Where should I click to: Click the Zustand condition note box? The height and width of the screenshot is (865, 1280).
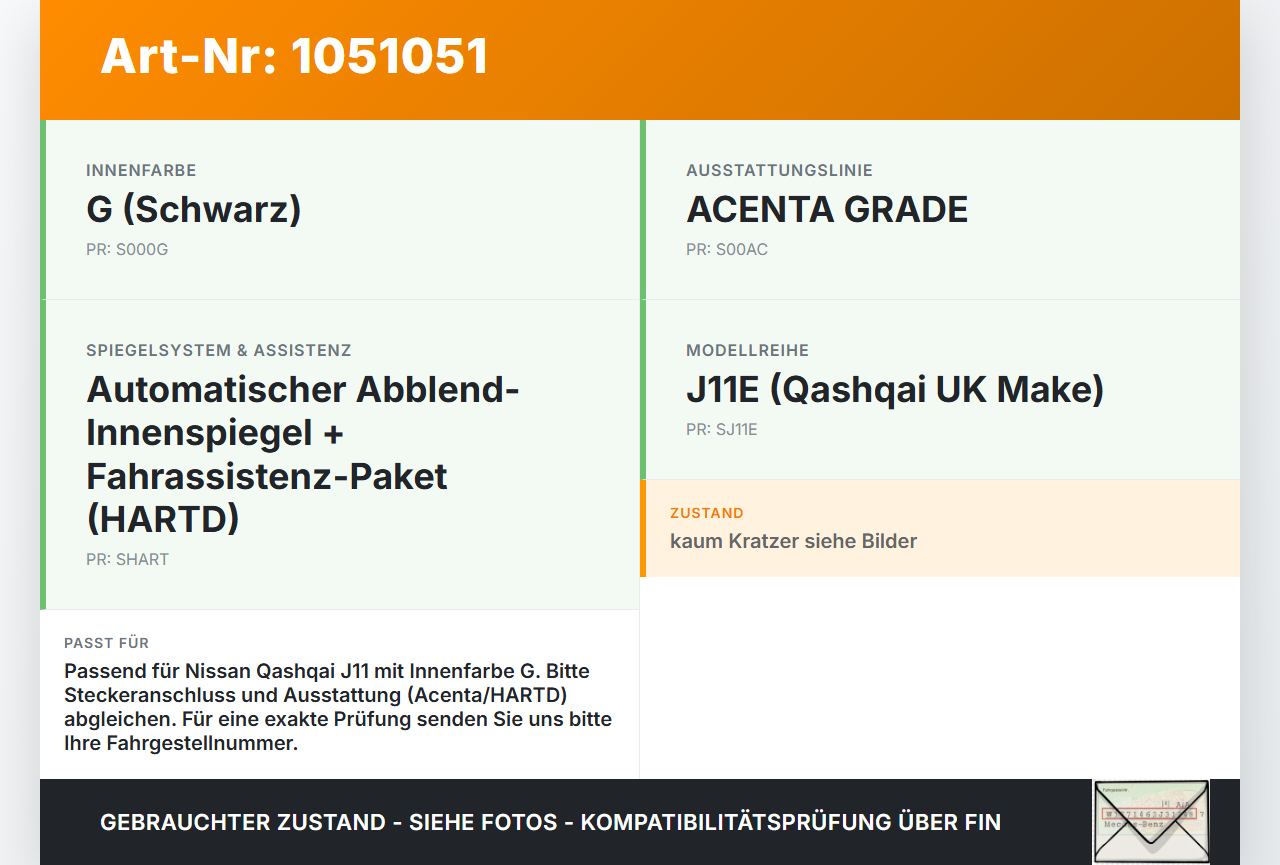coord(940,528)
